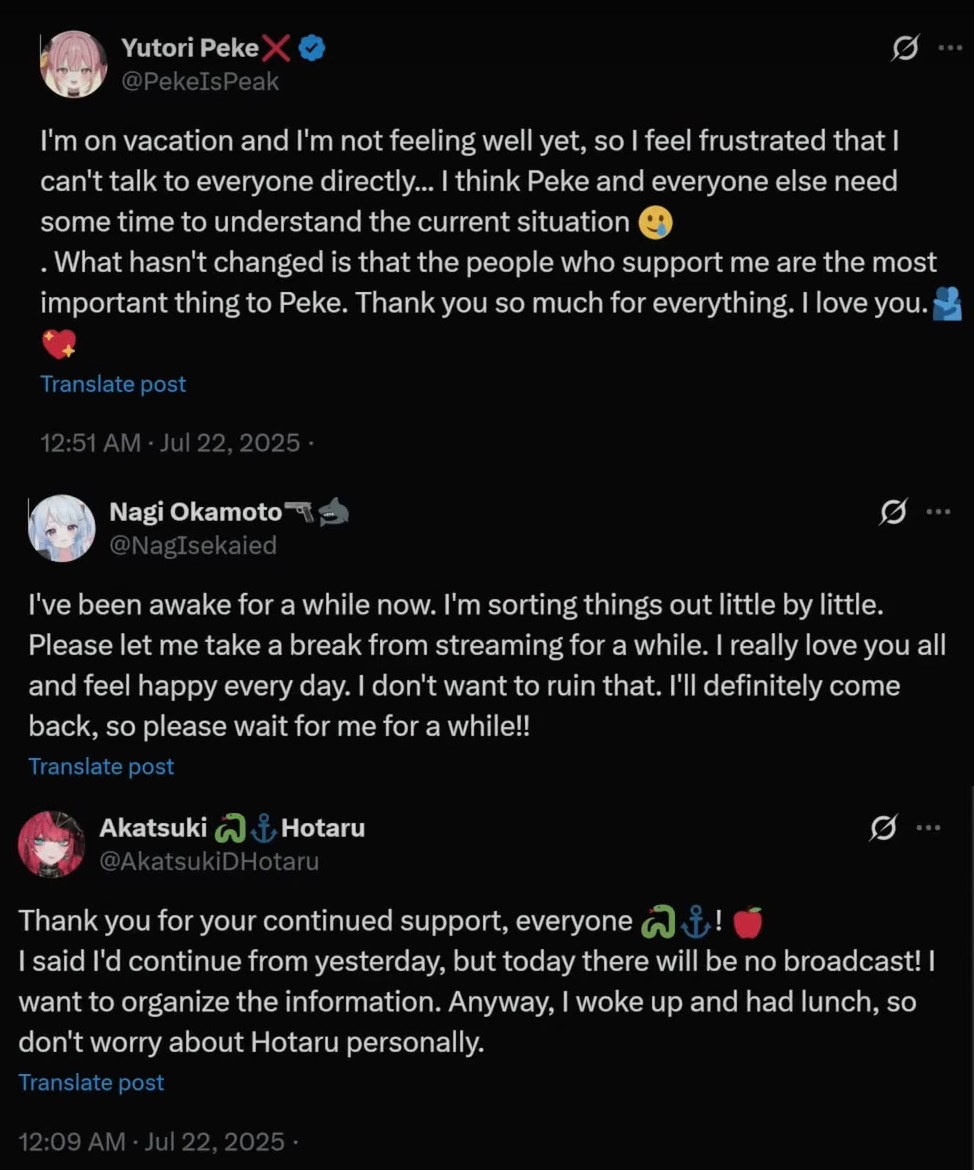Open the @NagIsekaied handle

coord(193,545)
